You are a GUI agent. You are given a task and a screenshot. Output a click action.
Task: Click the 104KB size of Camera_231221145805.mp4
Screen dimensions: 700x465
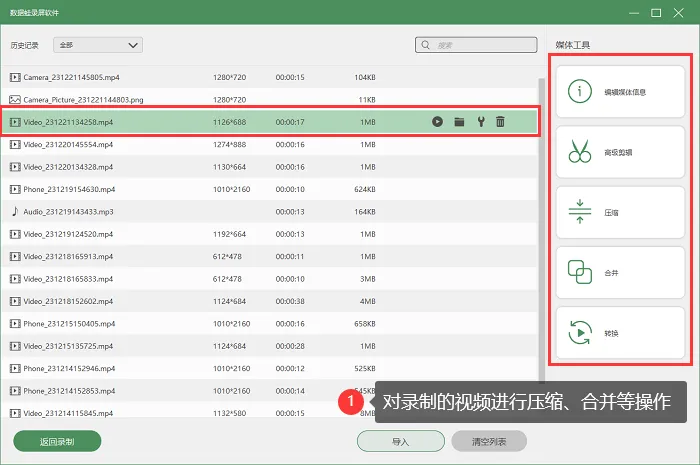[x=365, y=77]
